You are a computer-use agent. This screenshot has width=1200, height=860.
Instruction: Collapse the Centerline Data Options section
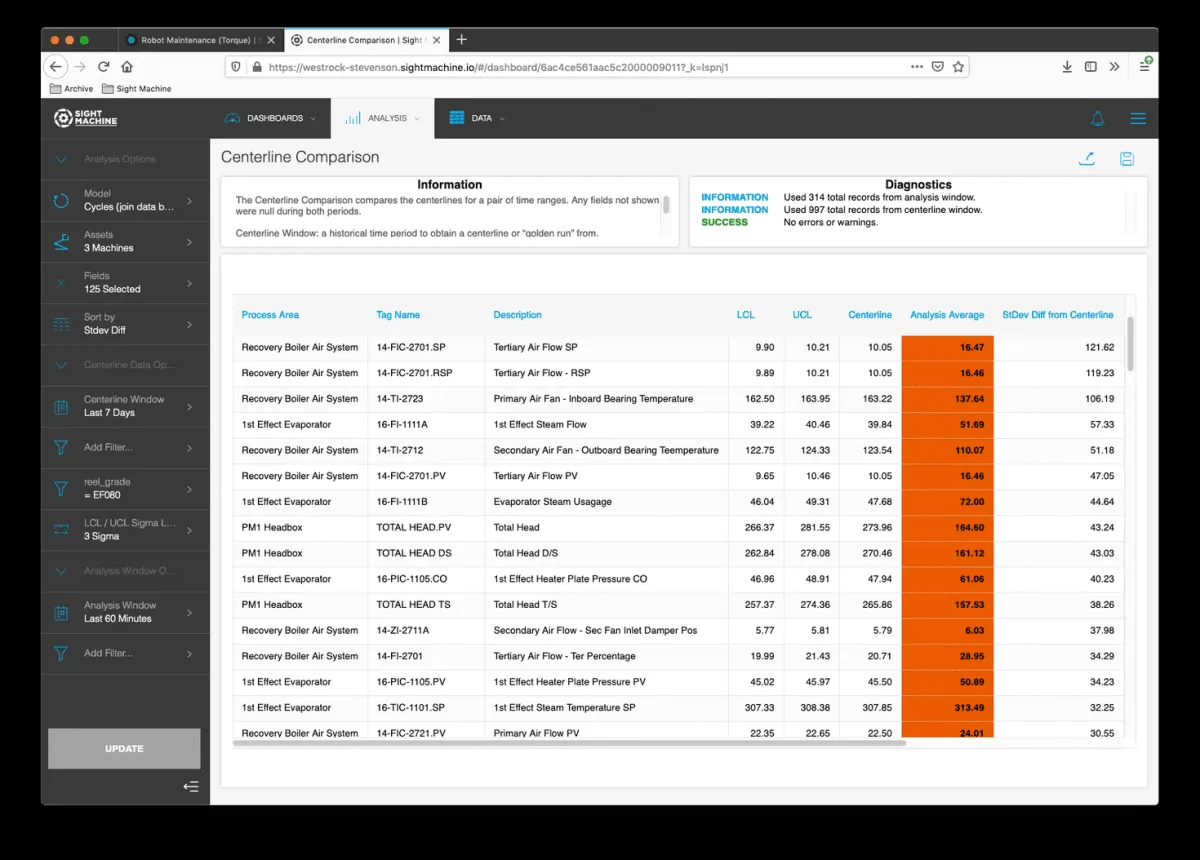coord(125,365)
